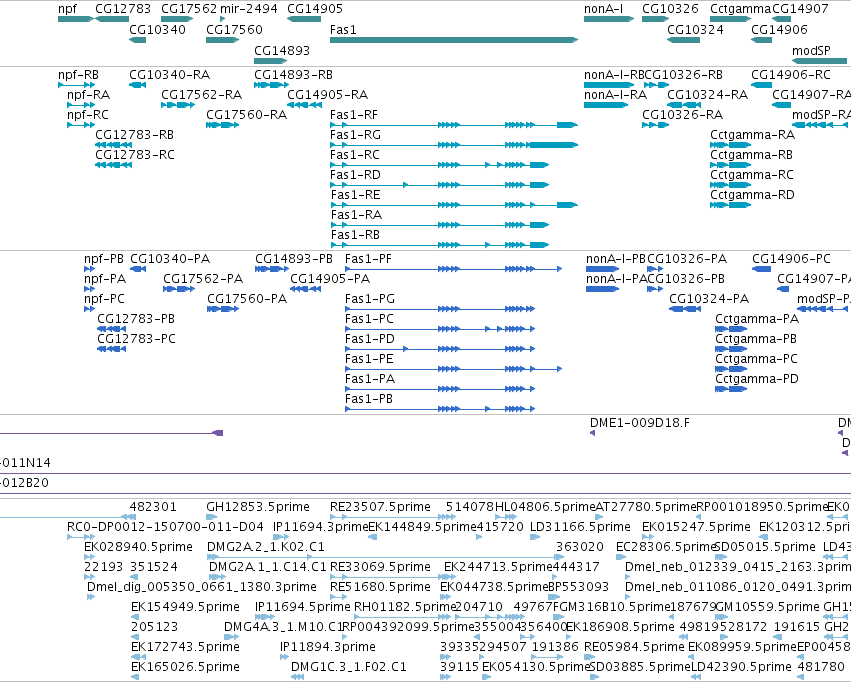
Task: Select protein Fas1-PB
Action: coord(440,409)
